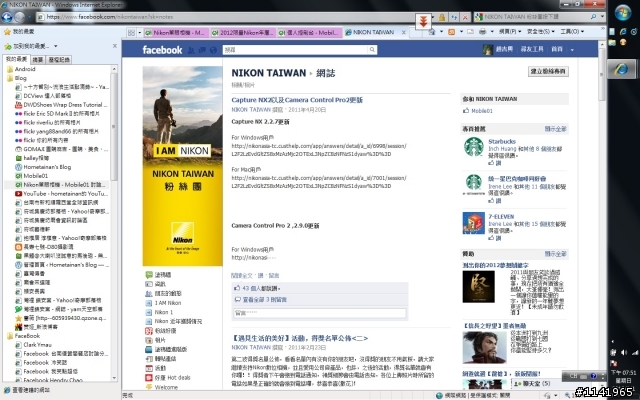The image size is (640, 400).
Task: Switch to the Feeds tab in Favorites panel
Action: [38, 60]
